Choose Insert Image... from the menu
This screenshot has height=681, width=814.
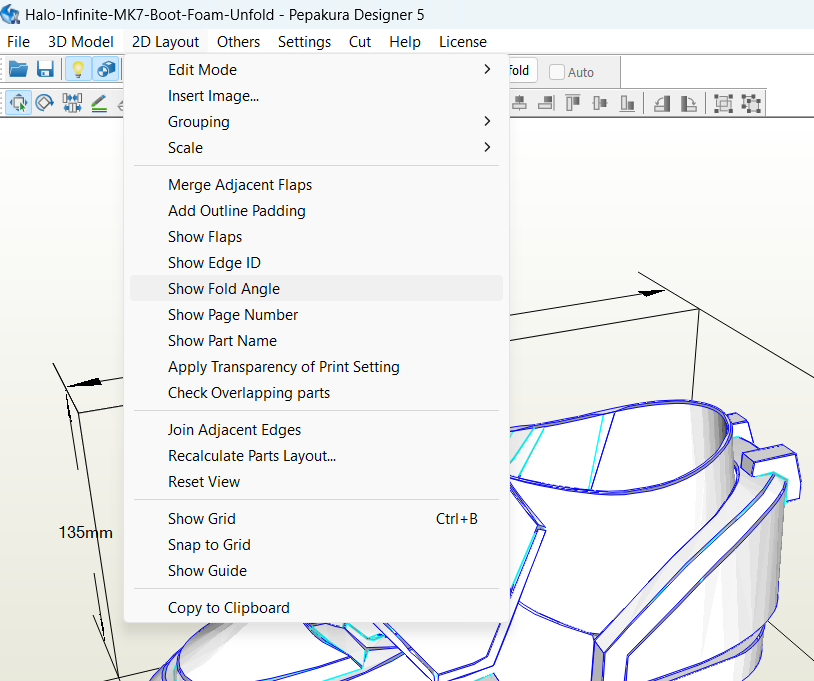(316, 96)
